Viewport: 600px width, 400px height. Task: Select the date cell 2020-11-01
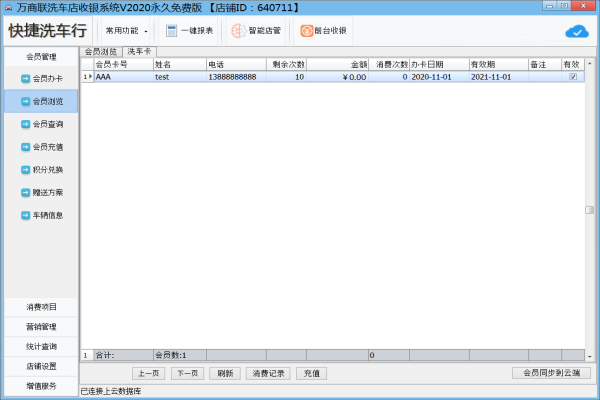440,77
